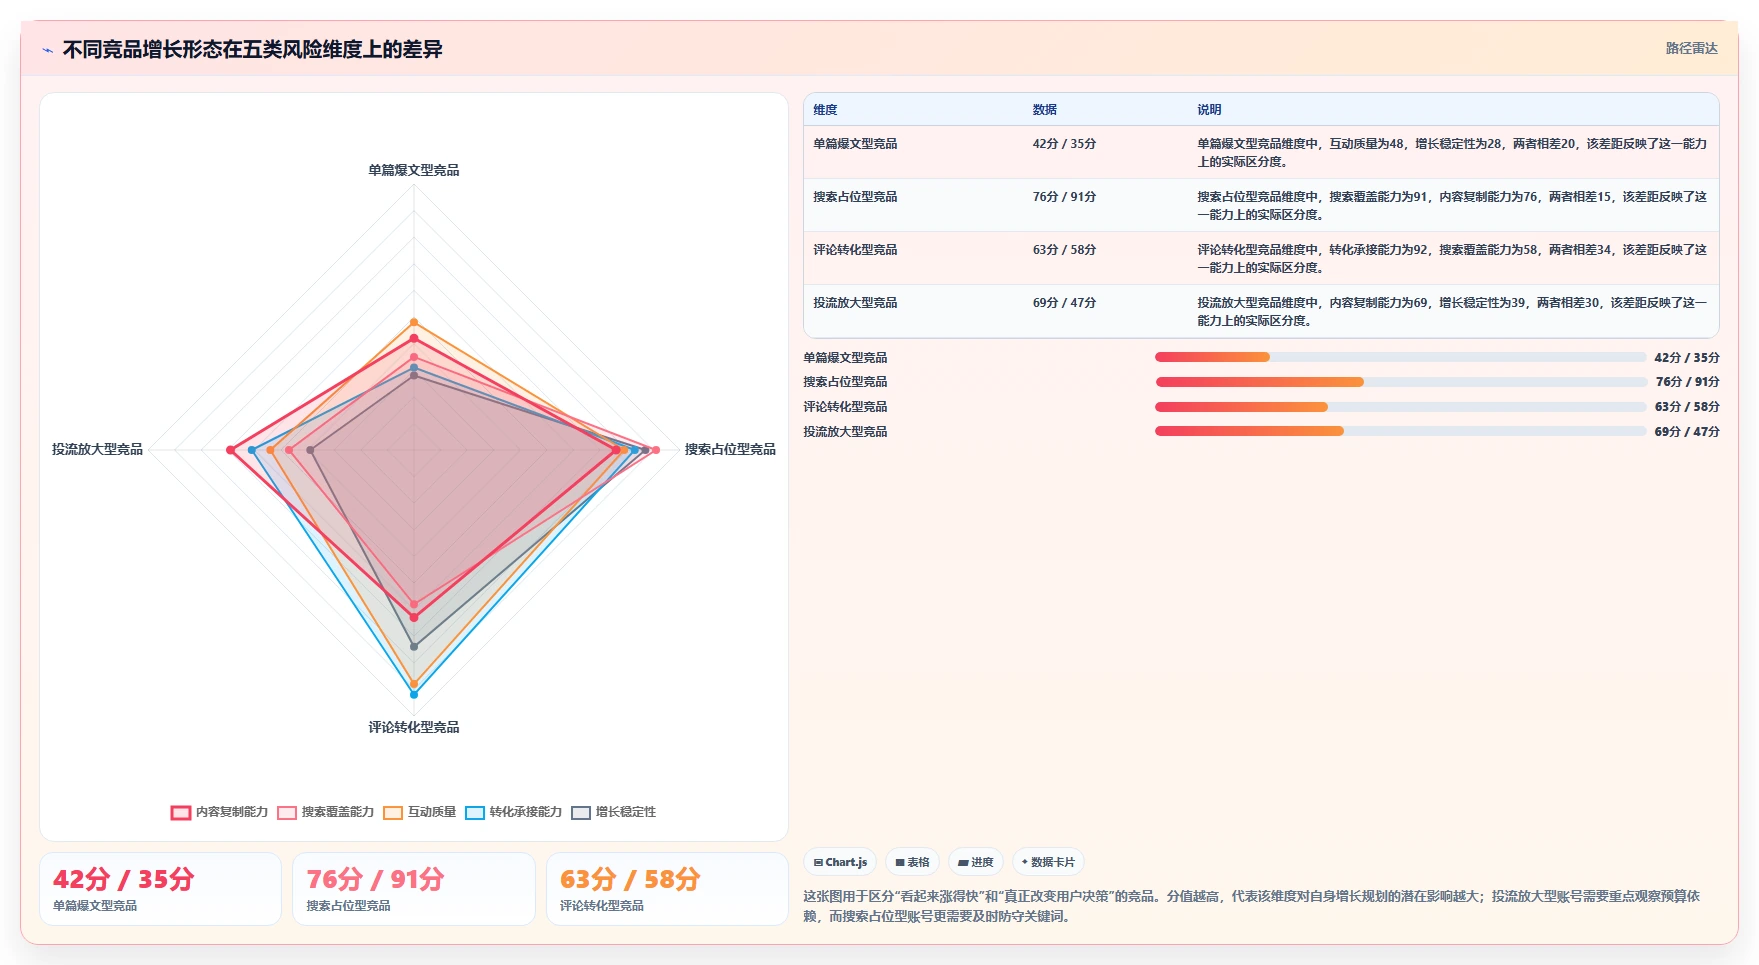Toggle the 搜索覆盖能力 legend entry
This screenshot has width=1759, height=965.
326,812
